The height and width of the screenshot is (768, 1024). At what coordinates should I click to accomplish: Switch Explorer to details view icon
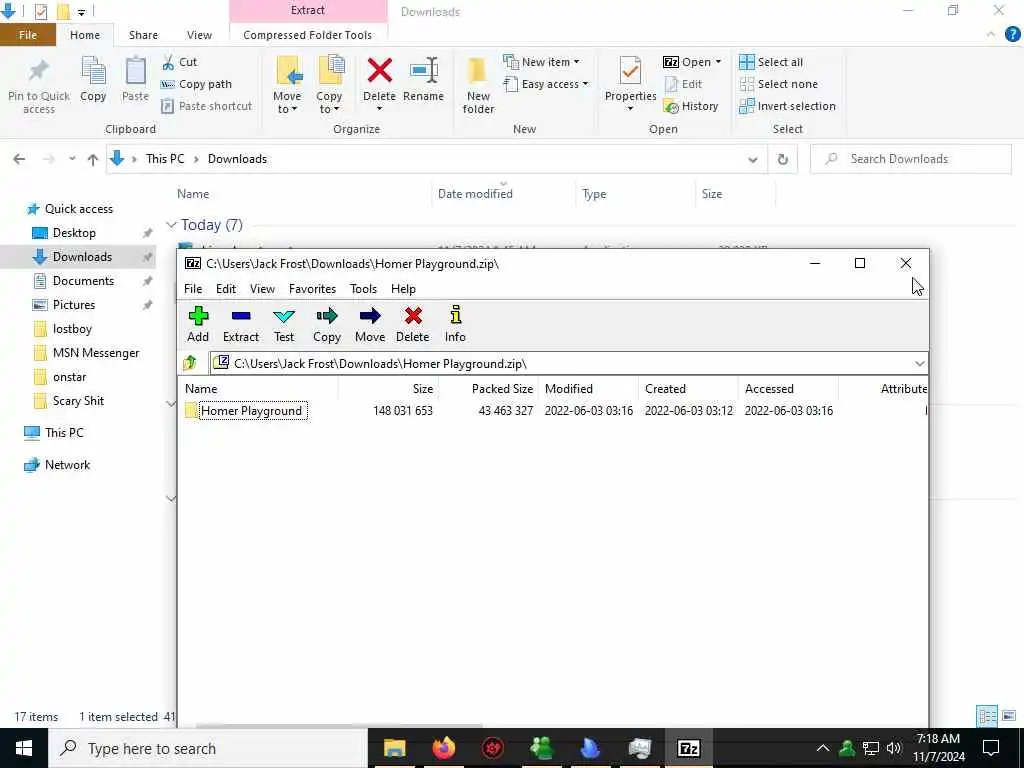tap(987, 716)
